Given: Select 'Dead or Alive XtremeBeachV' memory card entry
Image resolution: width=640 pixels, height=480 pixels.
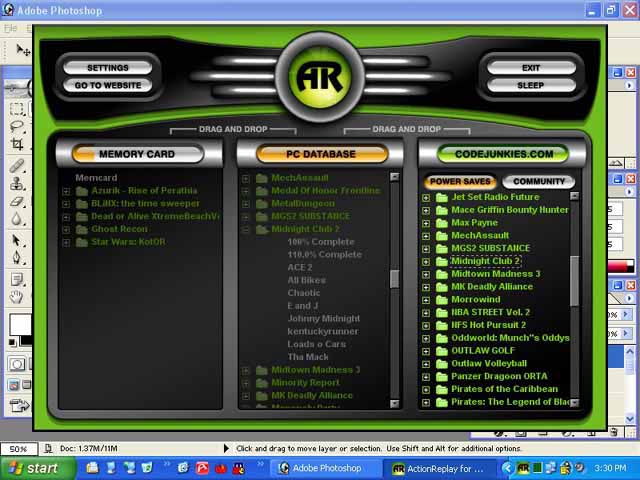Looking at the screenshot, I should click(x=155, y=216).
